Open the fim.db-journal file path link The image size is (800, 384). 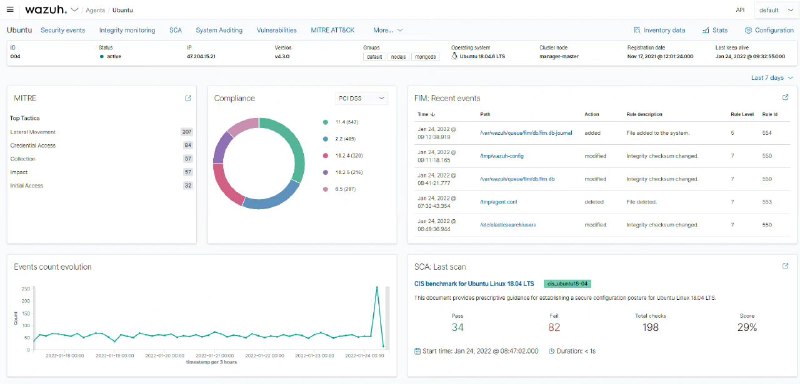coord(527,133)
